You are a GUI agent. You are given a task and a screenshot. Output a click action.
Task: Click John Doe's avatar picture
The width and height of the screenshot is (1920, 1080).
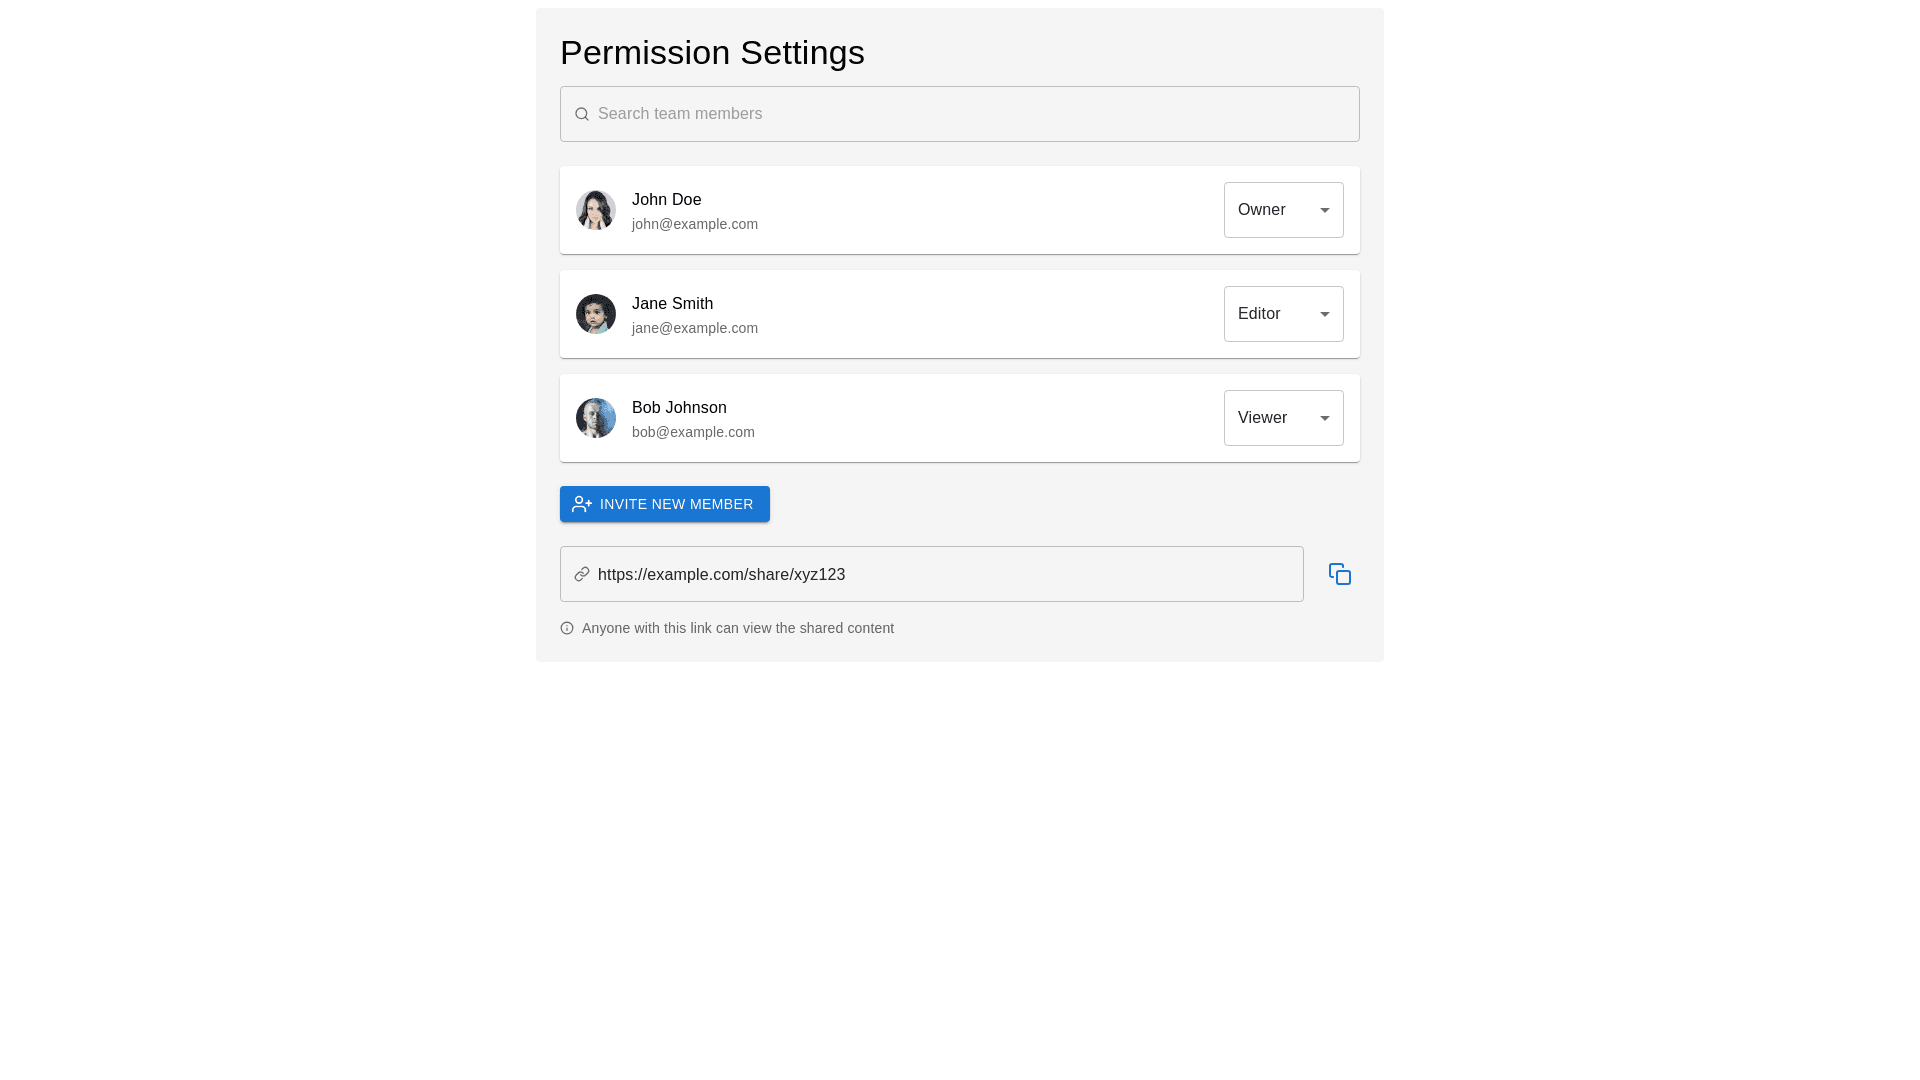[x=596, y=210]
